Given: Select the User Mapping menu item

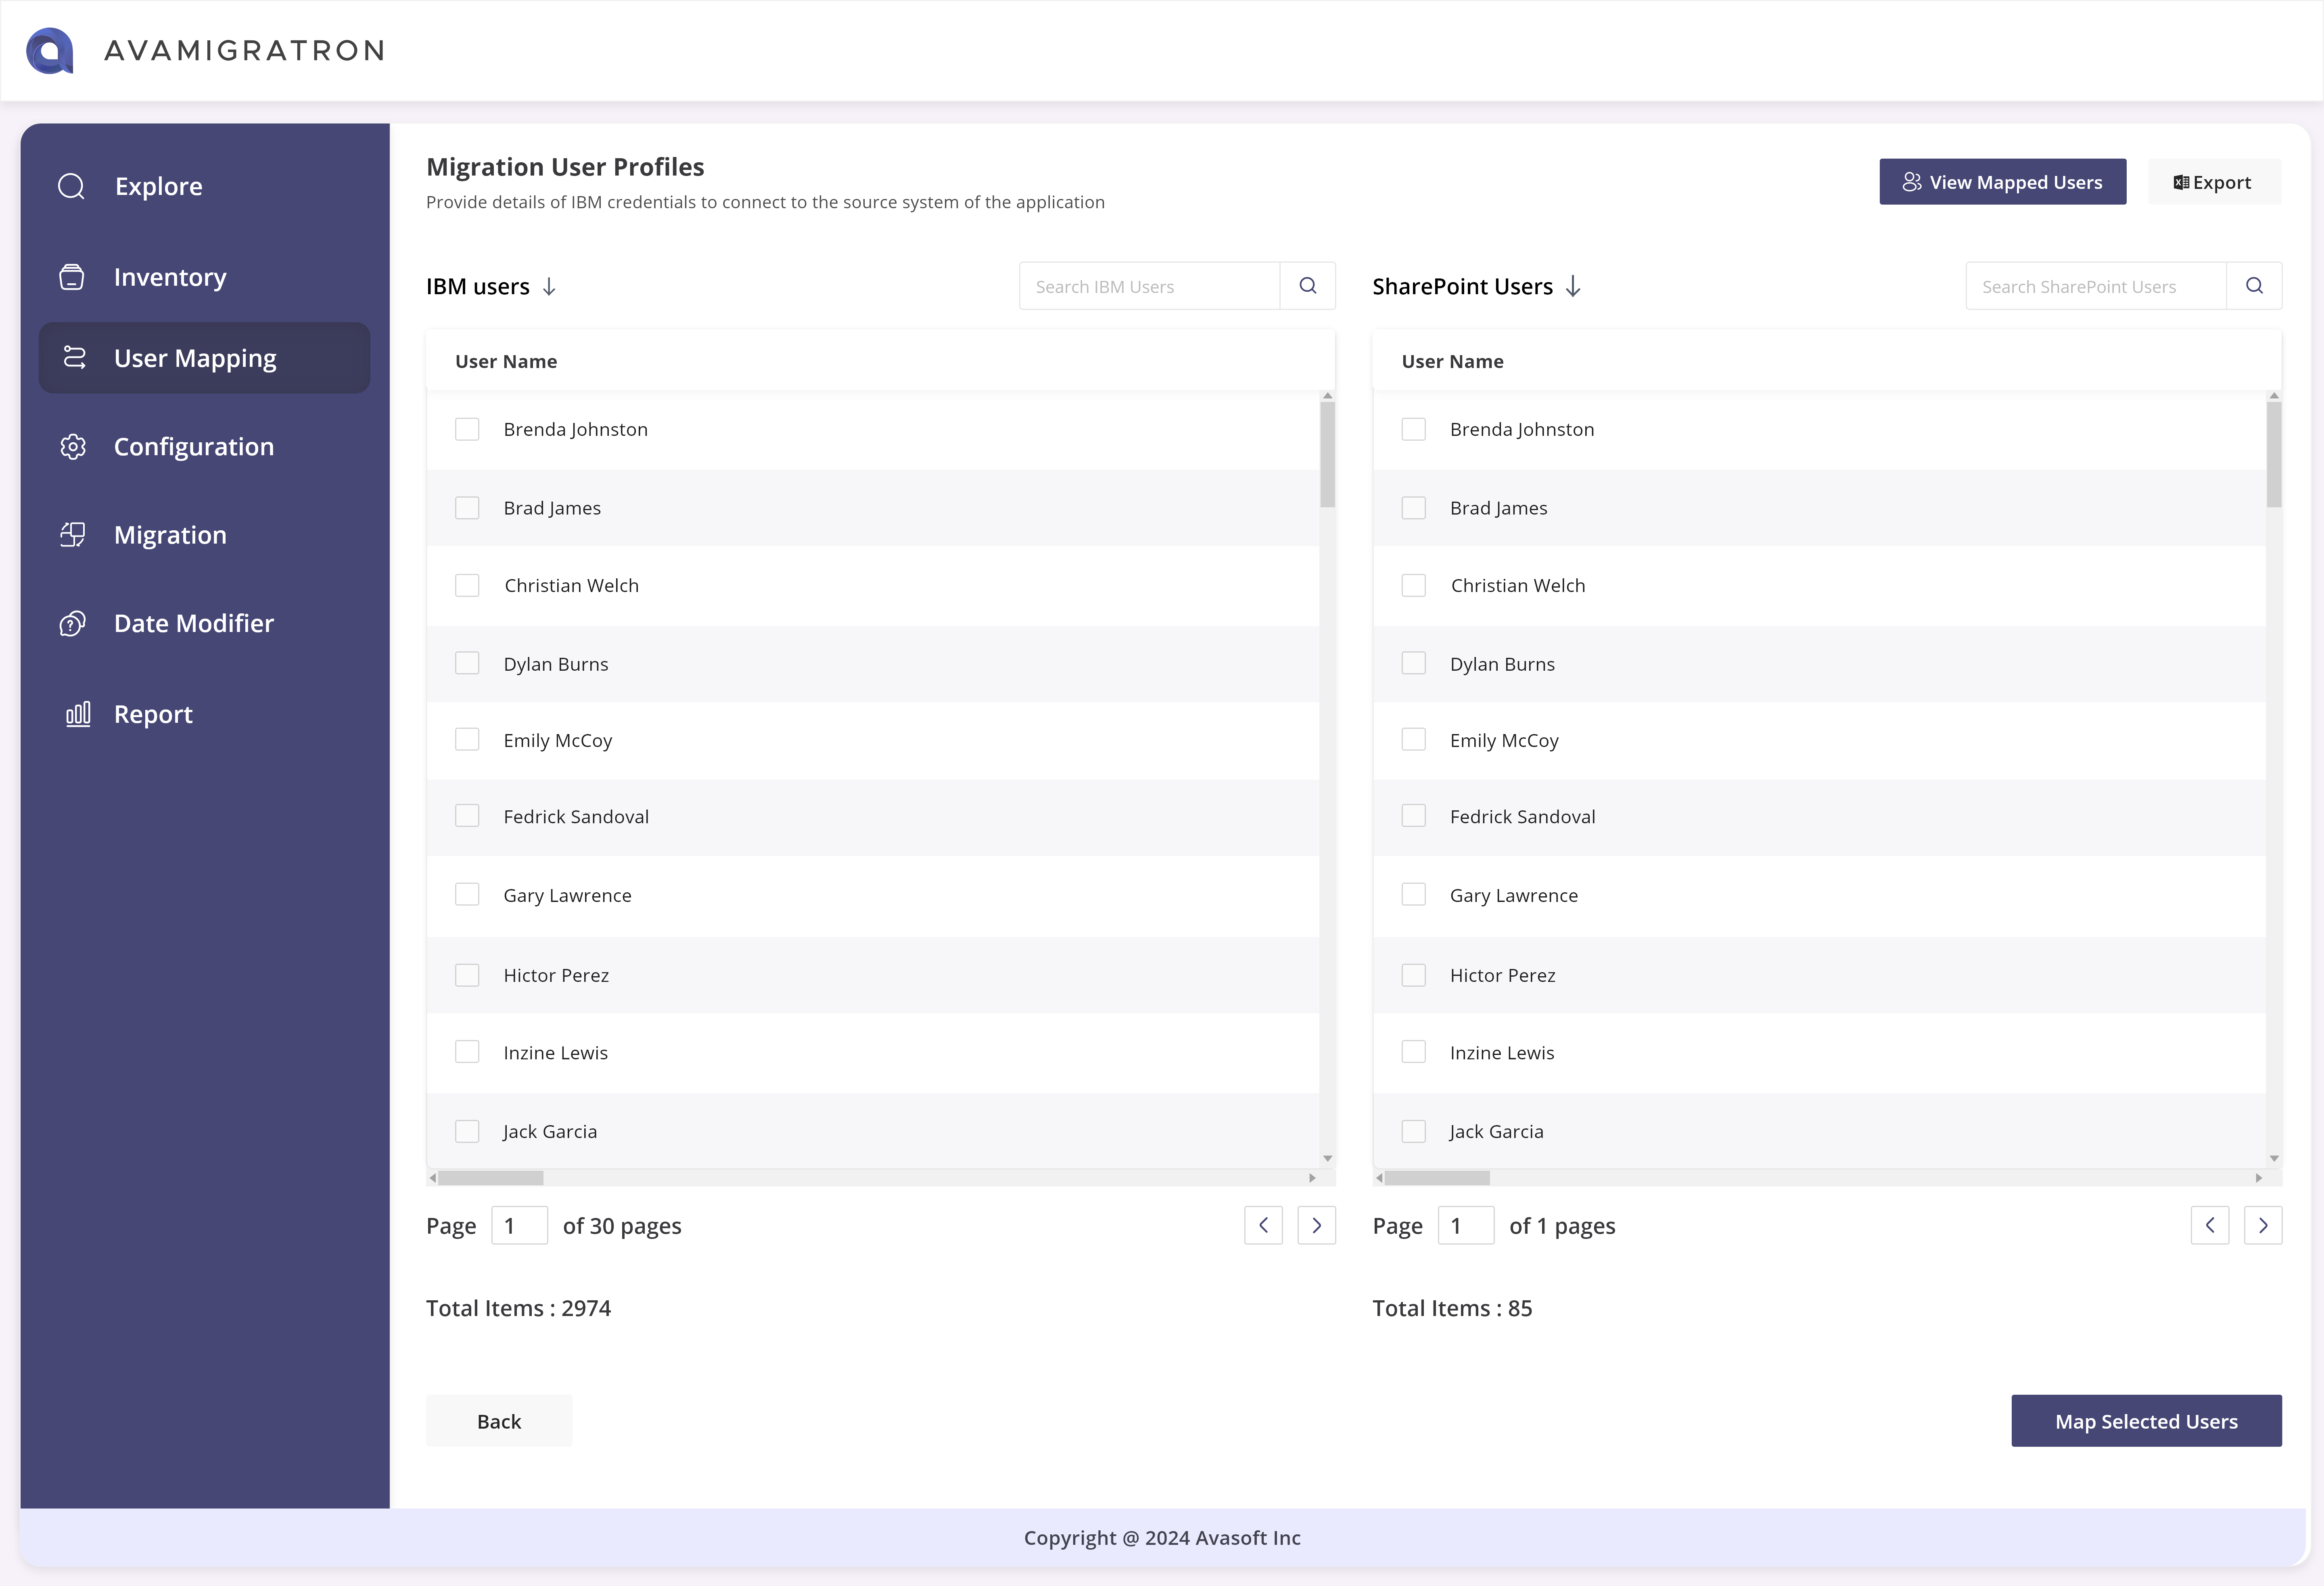Looking at the screenshot, I should click(204, 357).
